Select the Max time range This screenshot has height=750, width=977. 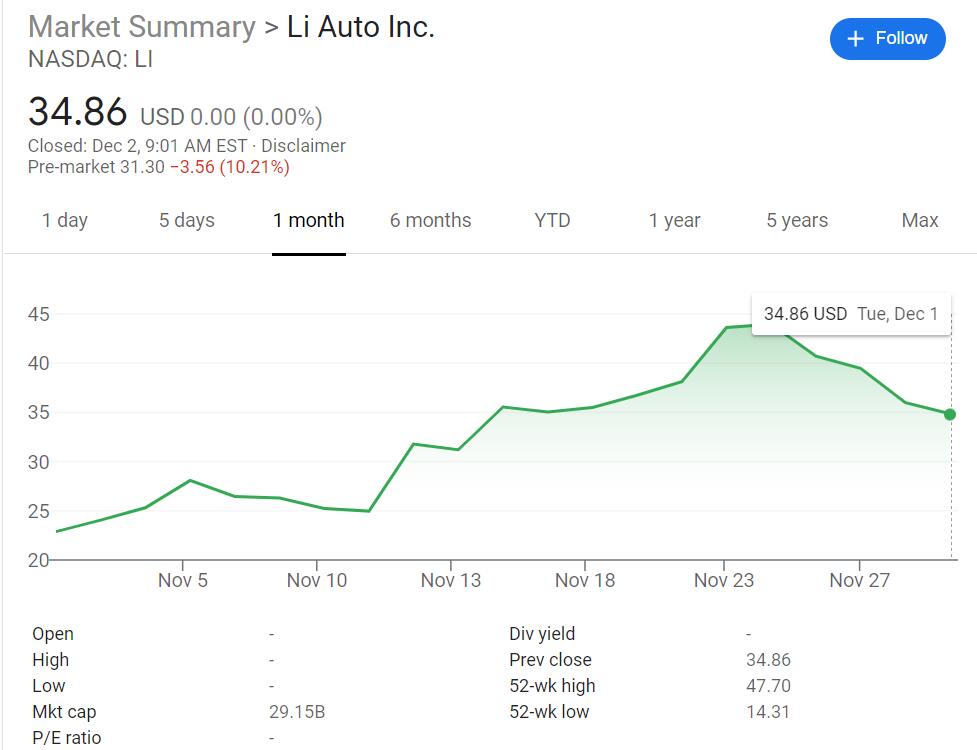[918, 220]
